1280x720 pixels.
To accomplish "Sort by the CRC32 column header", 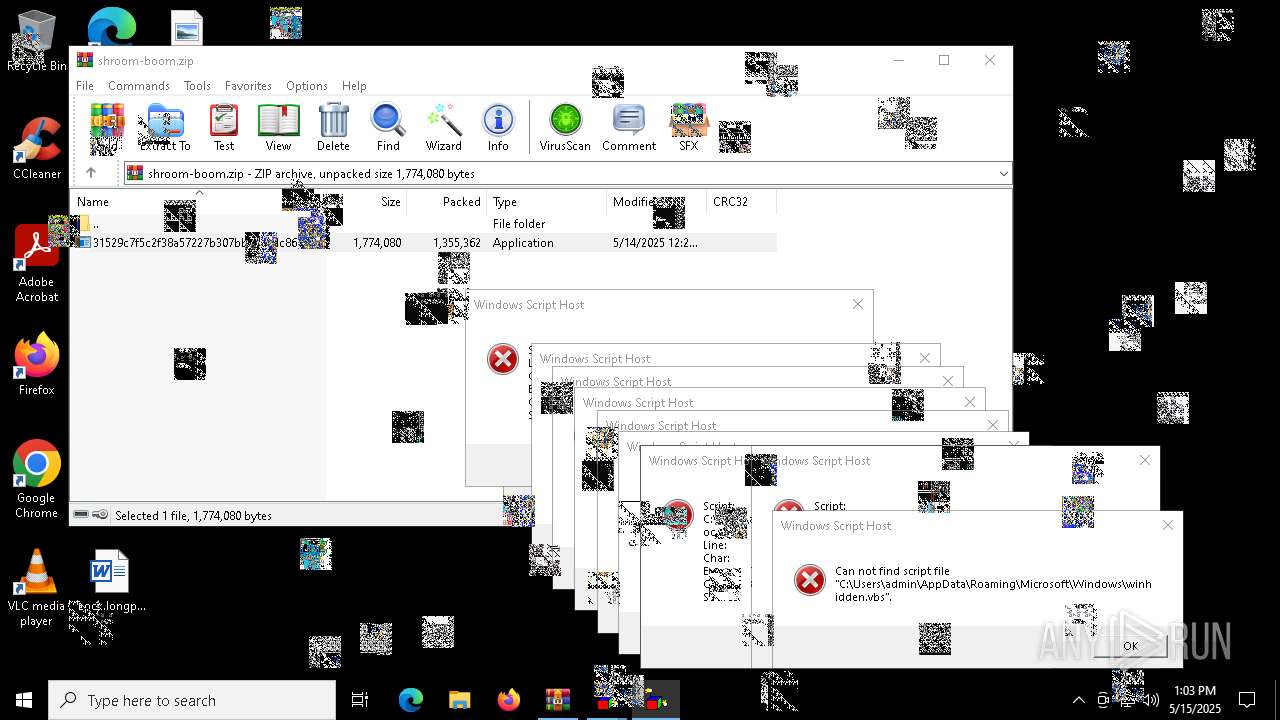I will pyautogui.click(x=741, y=202).
